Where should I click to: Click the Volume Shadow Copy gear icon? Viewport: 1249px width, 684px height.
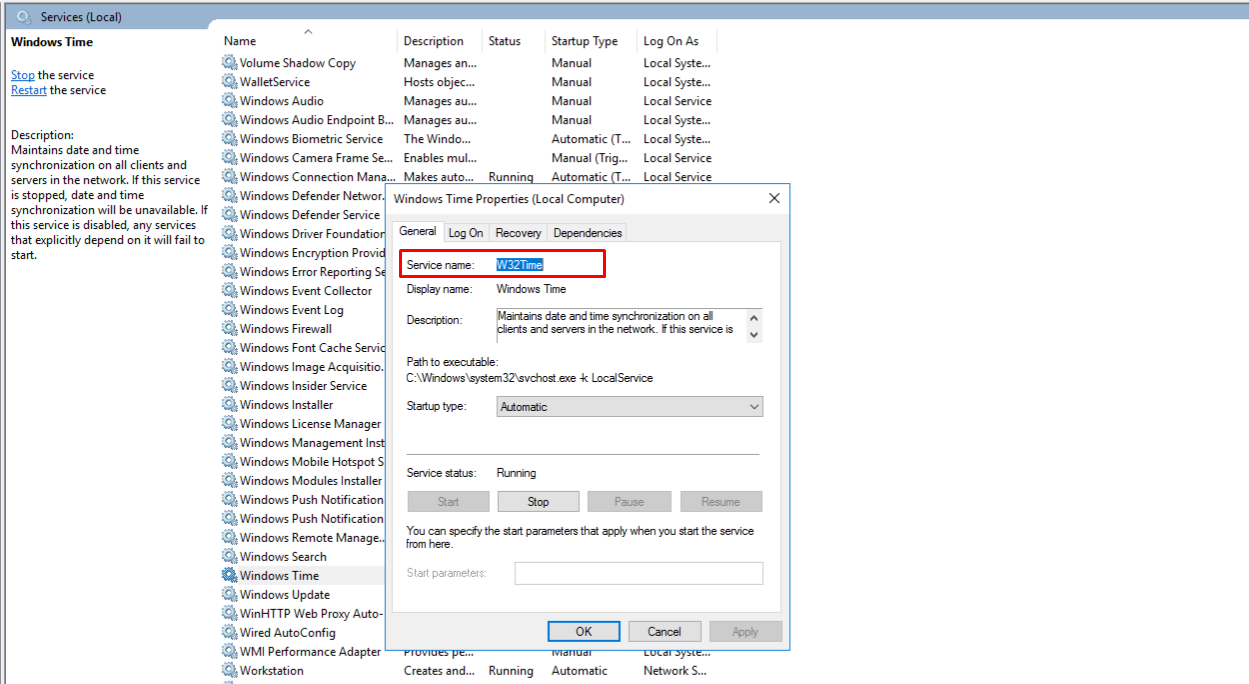pyautogui.click(x=230, y=63)
